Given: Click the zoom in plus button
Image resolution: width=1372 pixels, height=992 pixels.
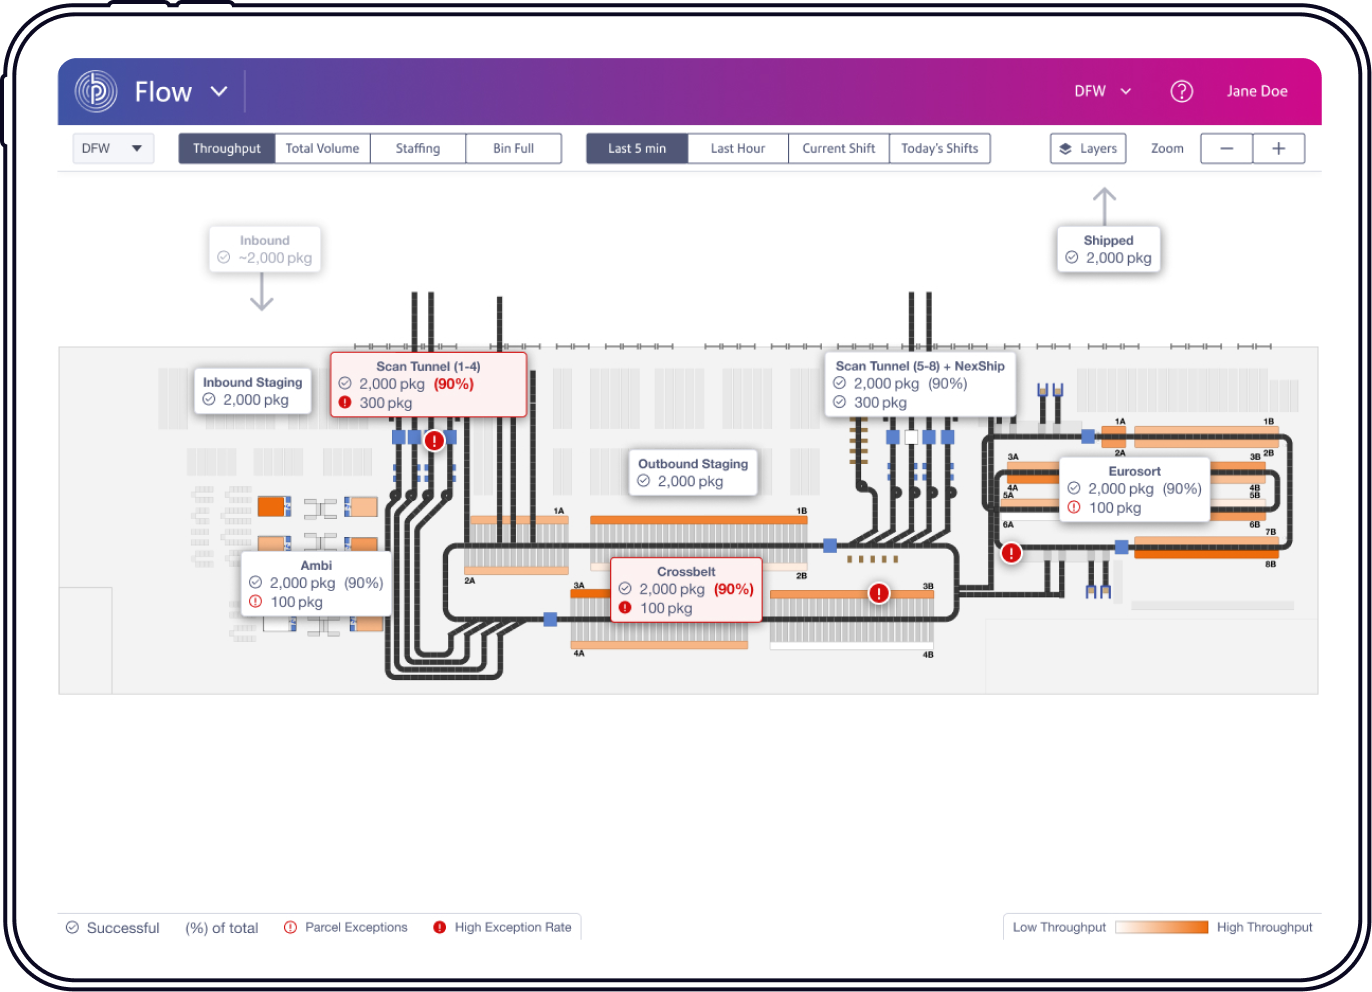Looking at the screenshot, I should [x=1278, y=149].
